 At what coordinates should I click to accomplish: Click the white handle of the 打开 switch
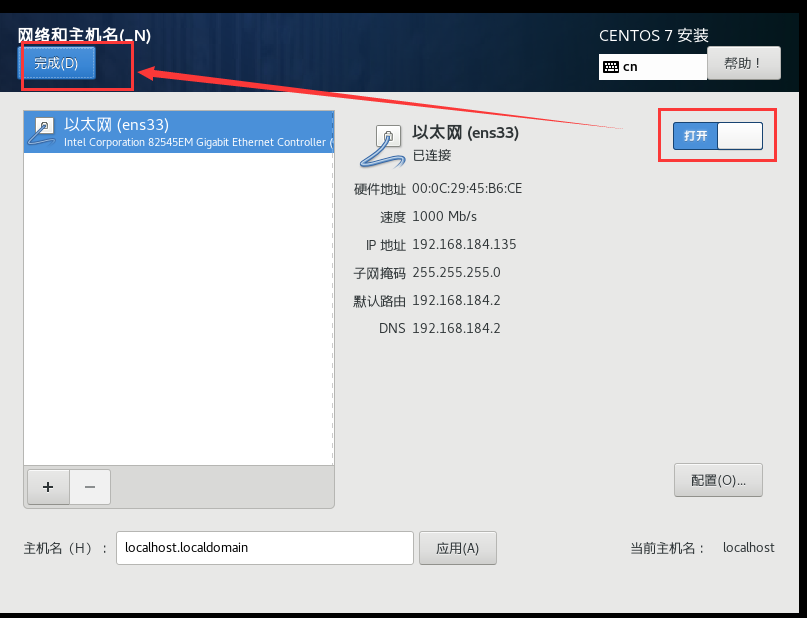pos(740,136)
